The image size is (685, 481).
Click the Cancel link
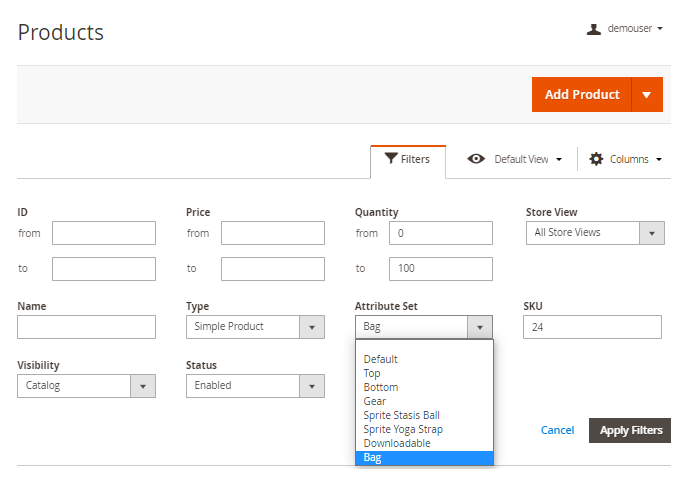pos(557,430)
